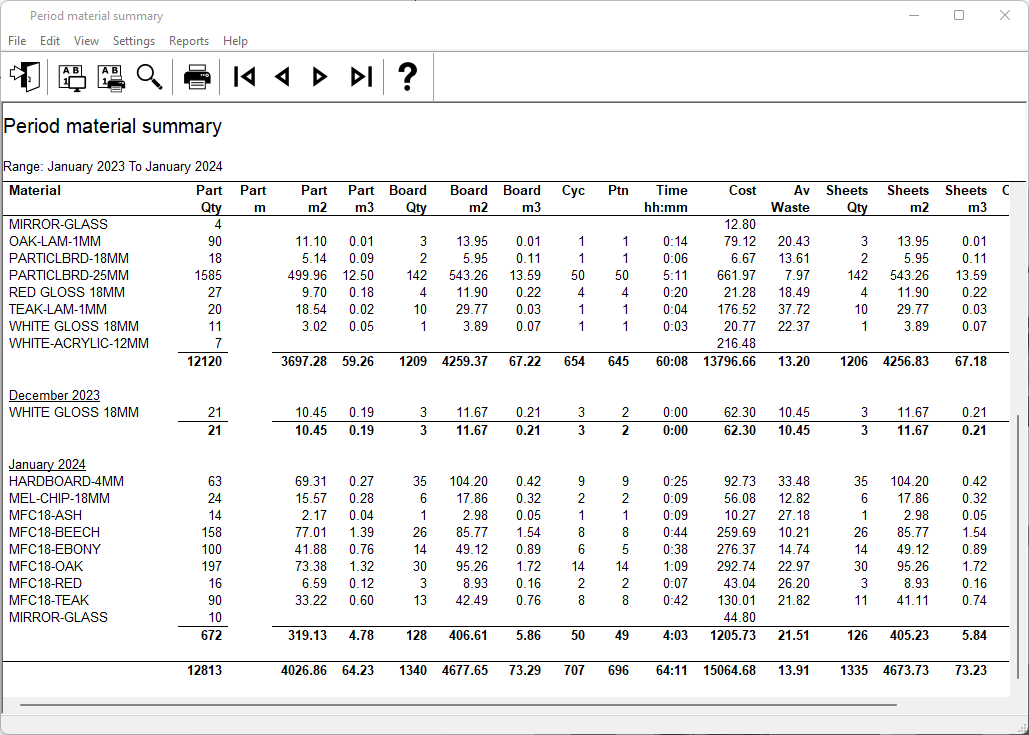Click January 2024 cost subtotal 1205.73
This screenshot has width=1029, height=735.
tap(733, 636)
